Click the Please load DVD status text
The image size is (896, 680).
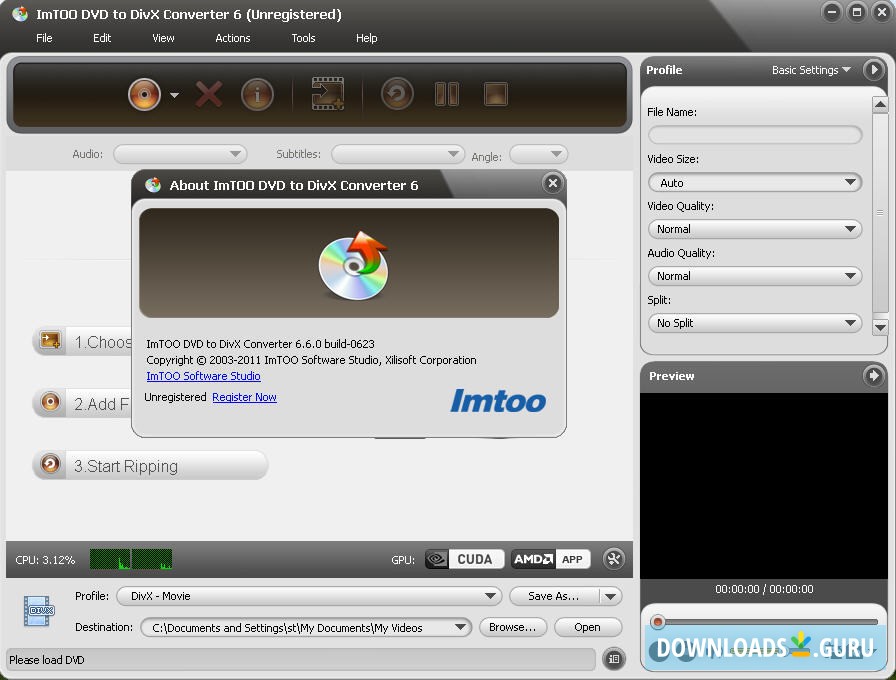click(x=47, y=660)
